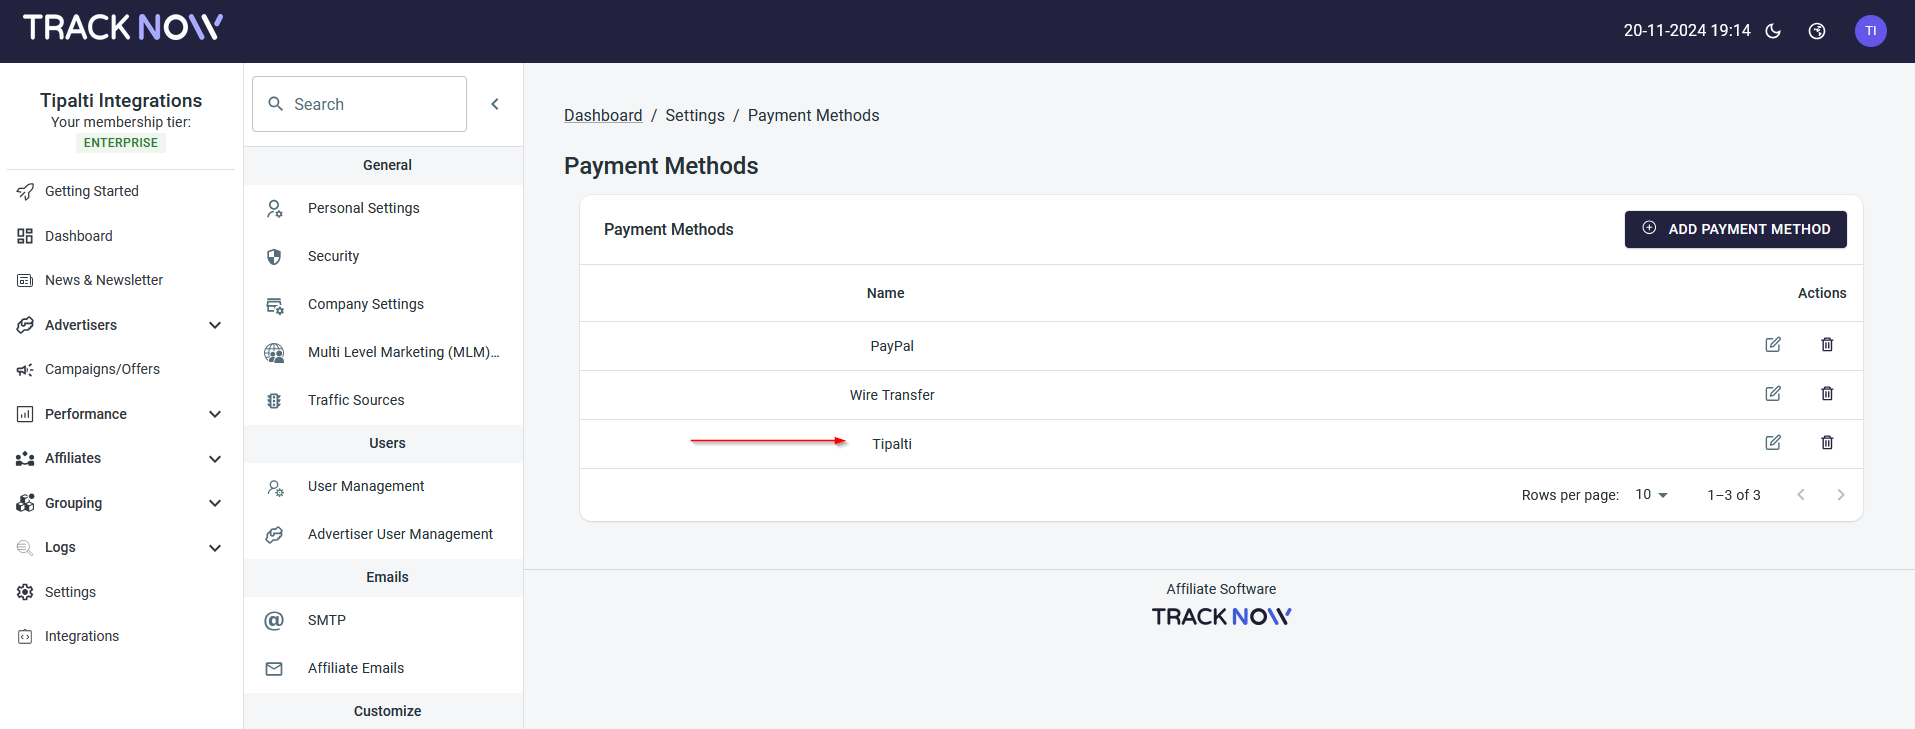
Task: Open the help icon in header
Action: [1817, 31]
